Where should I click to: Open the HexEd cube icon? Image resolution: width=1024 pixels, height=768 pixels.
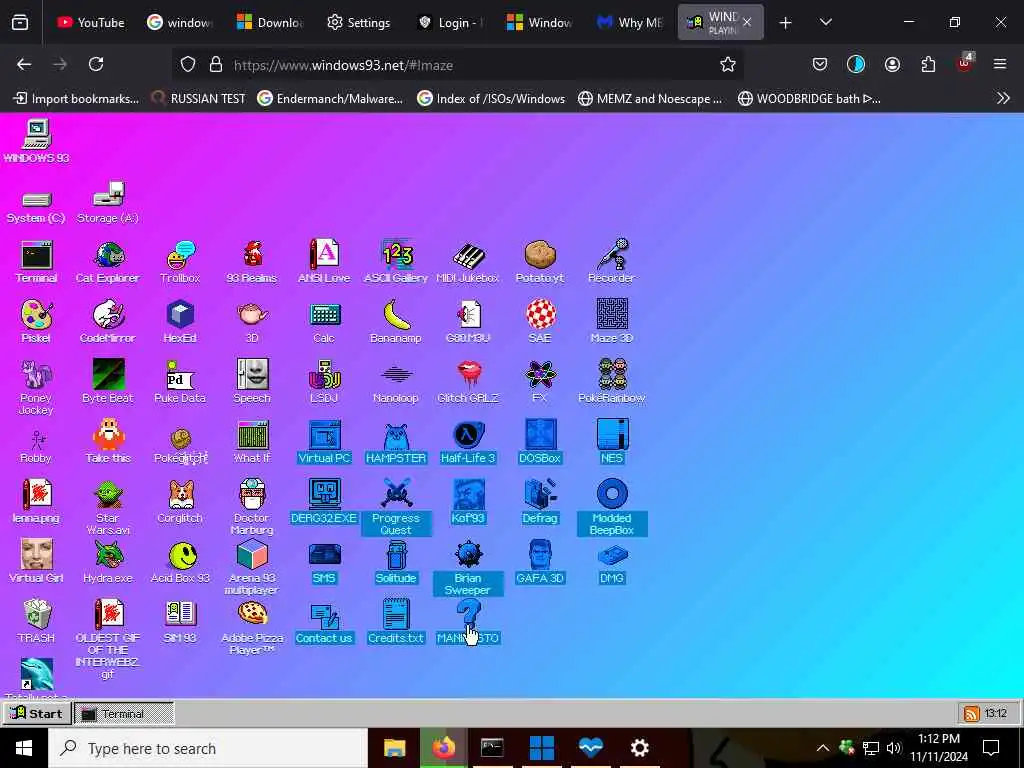[180, 322]
